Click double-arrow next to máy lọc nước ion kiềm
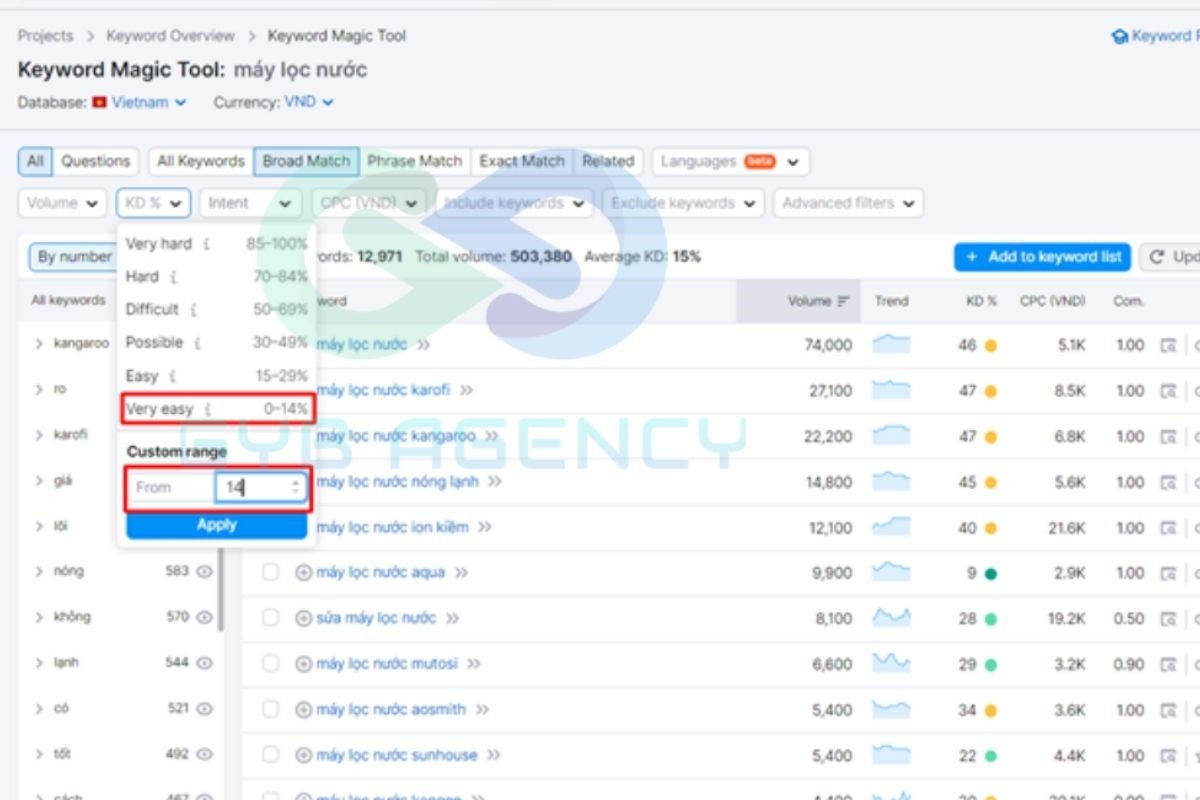This screenshot has width=1200, height=800. tap(487, 527)
